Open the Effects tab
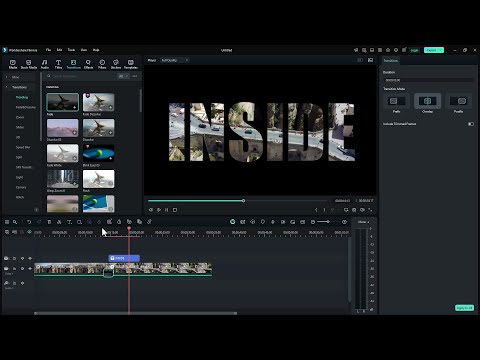The image size is (480, 360). [88, 64]
